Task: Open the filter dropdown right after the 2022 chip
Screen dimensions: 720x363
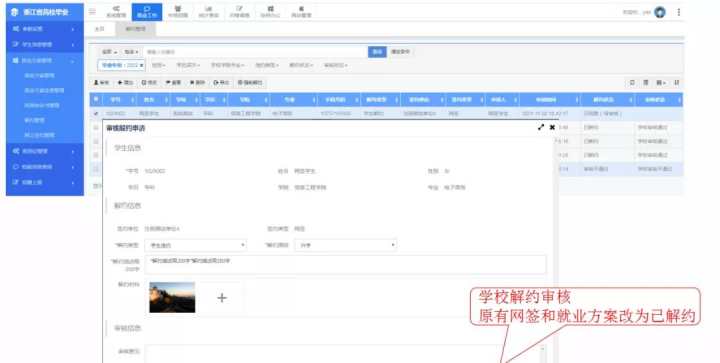Action: (x=158, y=65)
